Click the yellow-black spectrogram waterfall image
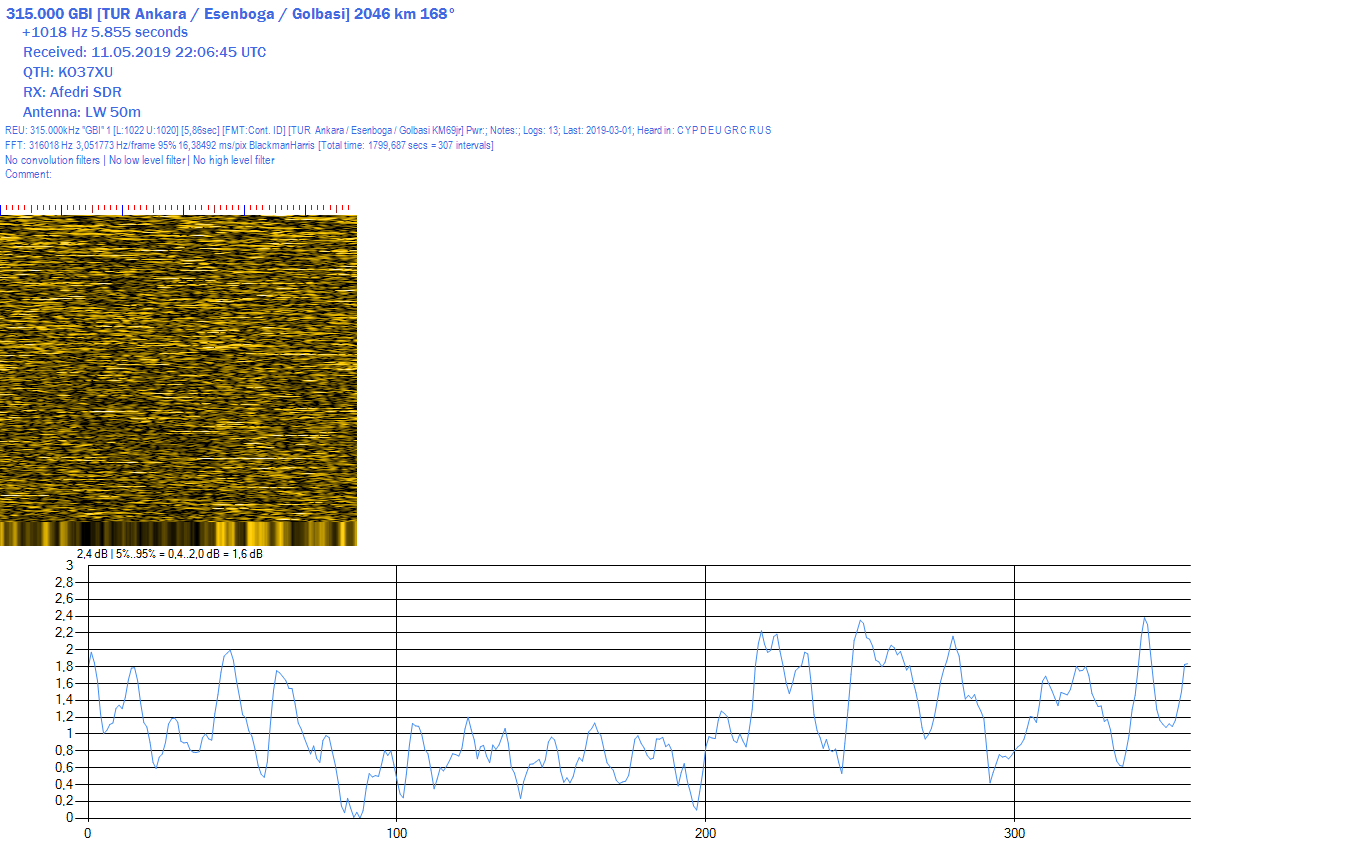Image resolution: width=1366 pixels, height=850 pixels. click(178, 368)
